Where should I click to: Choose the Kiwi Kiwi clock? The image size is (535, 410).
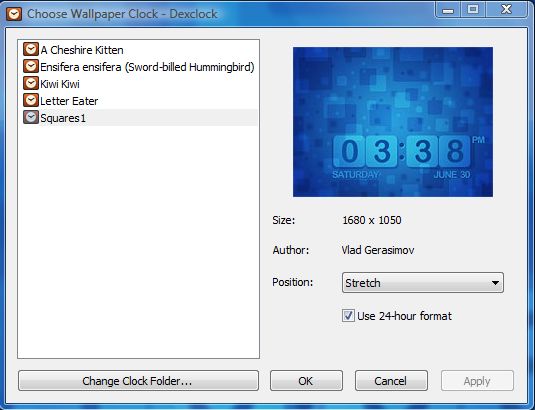60,84
